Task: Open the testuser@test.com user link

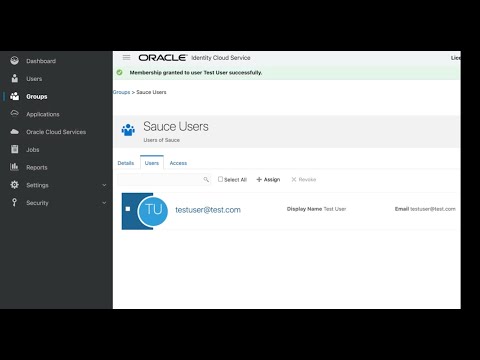Action: (x=208, y=210)
